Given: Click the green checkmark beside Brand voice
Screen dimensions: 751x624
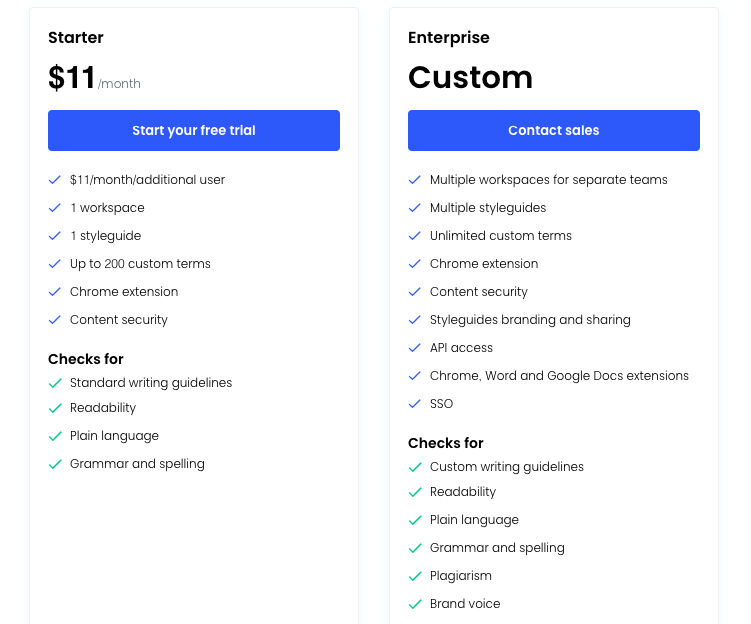Looking at the screenshot, I should tap(415, 604).
